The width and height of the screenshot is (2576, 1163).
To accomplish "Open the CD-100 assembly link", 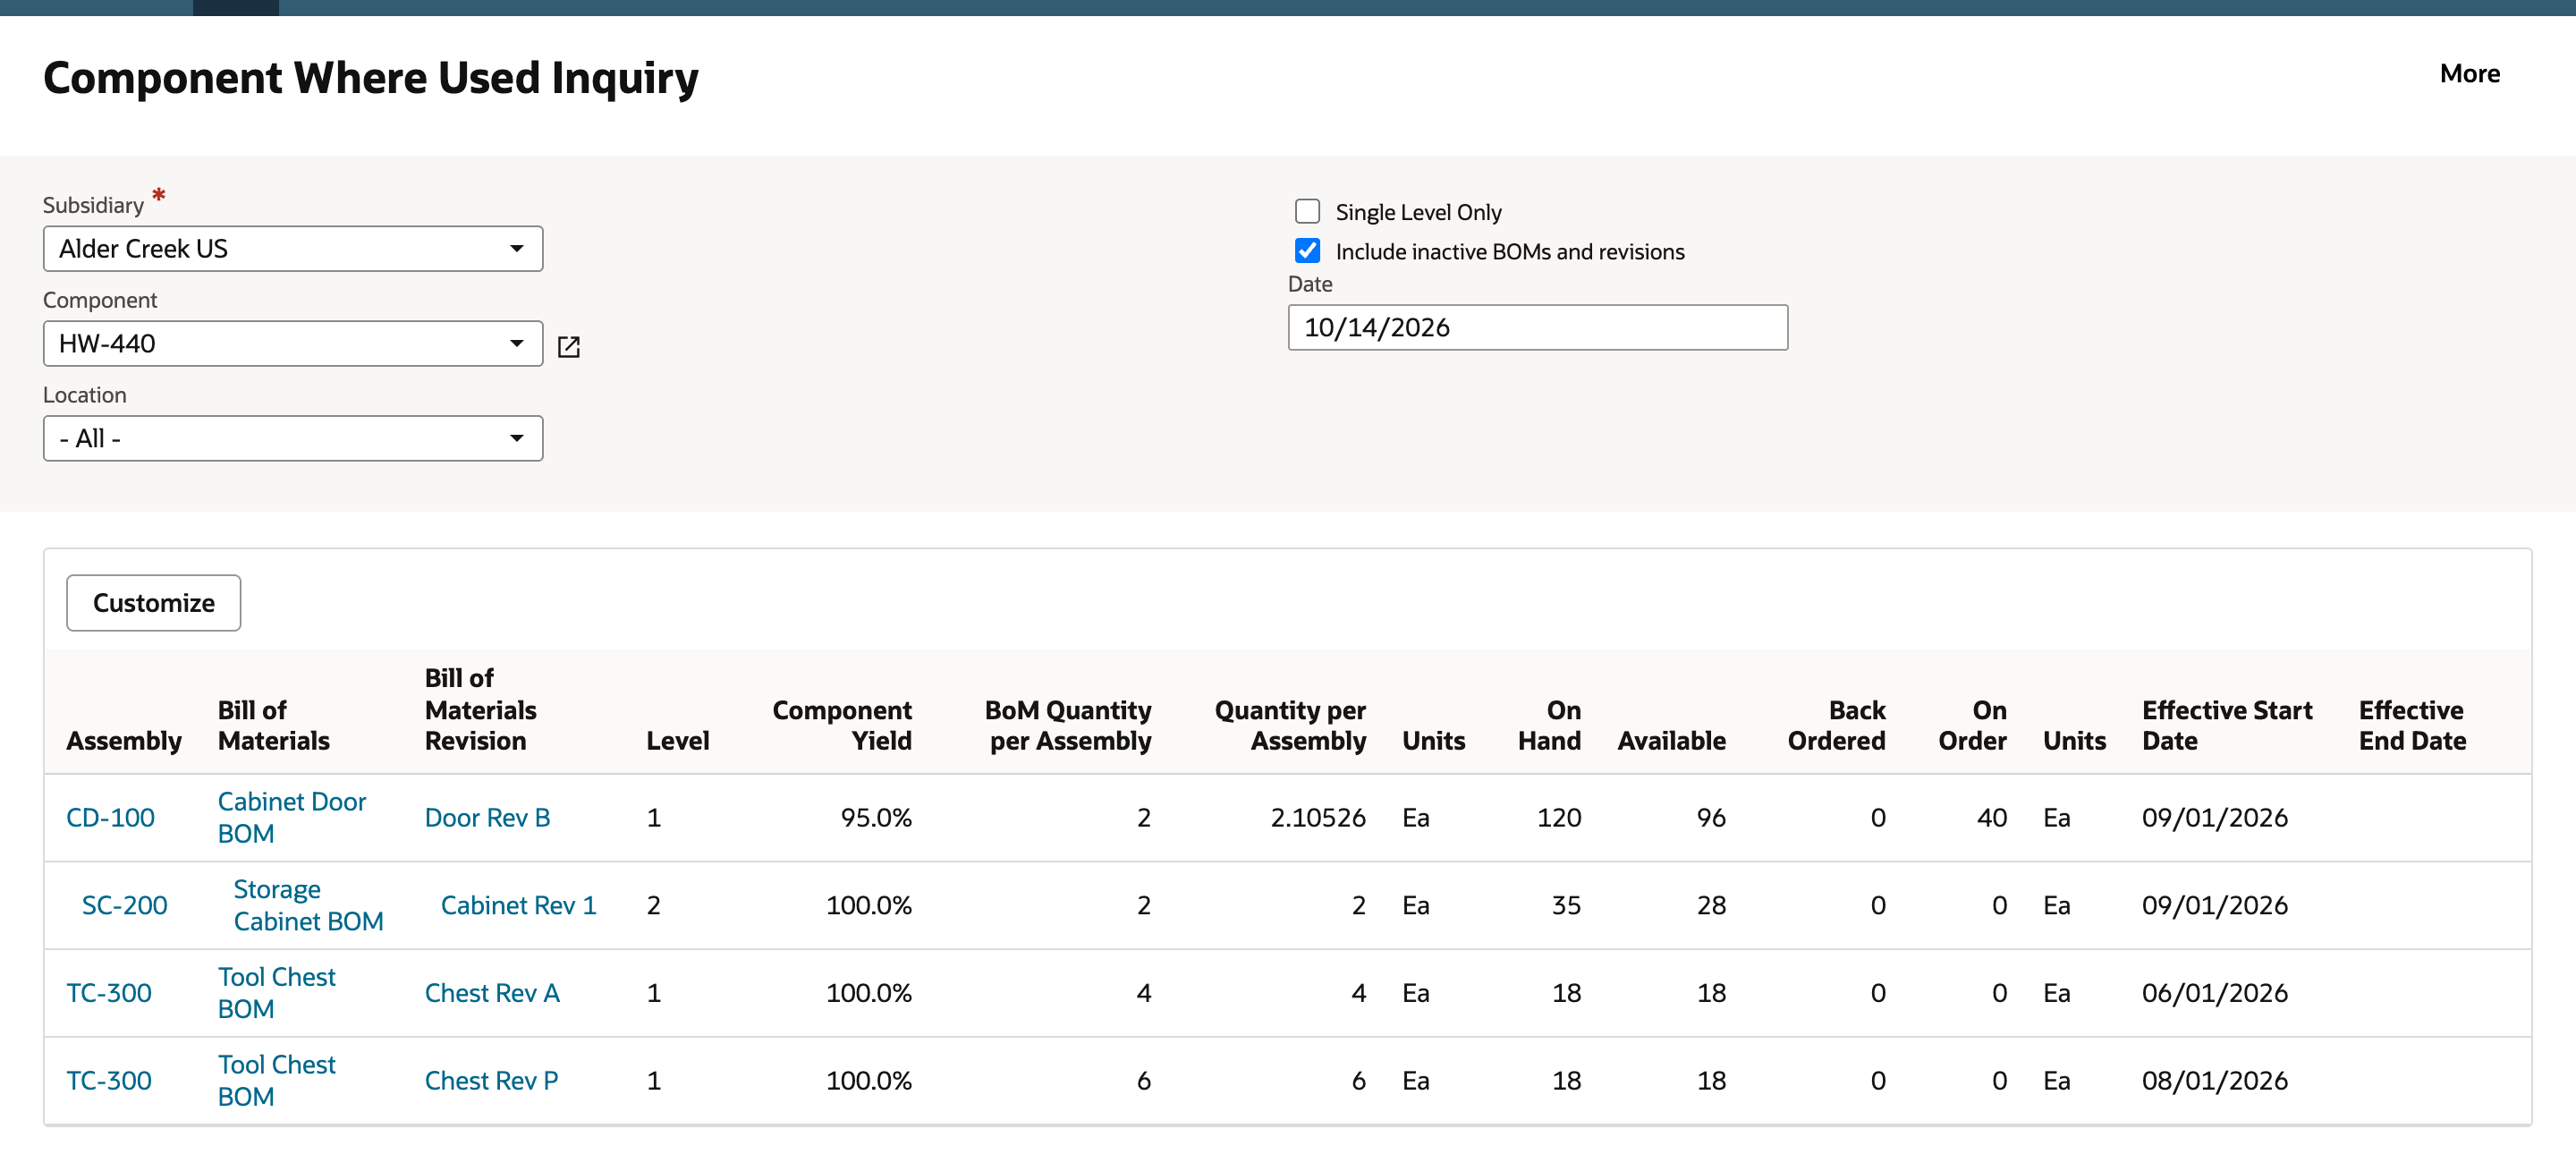I will click(110, 818).
